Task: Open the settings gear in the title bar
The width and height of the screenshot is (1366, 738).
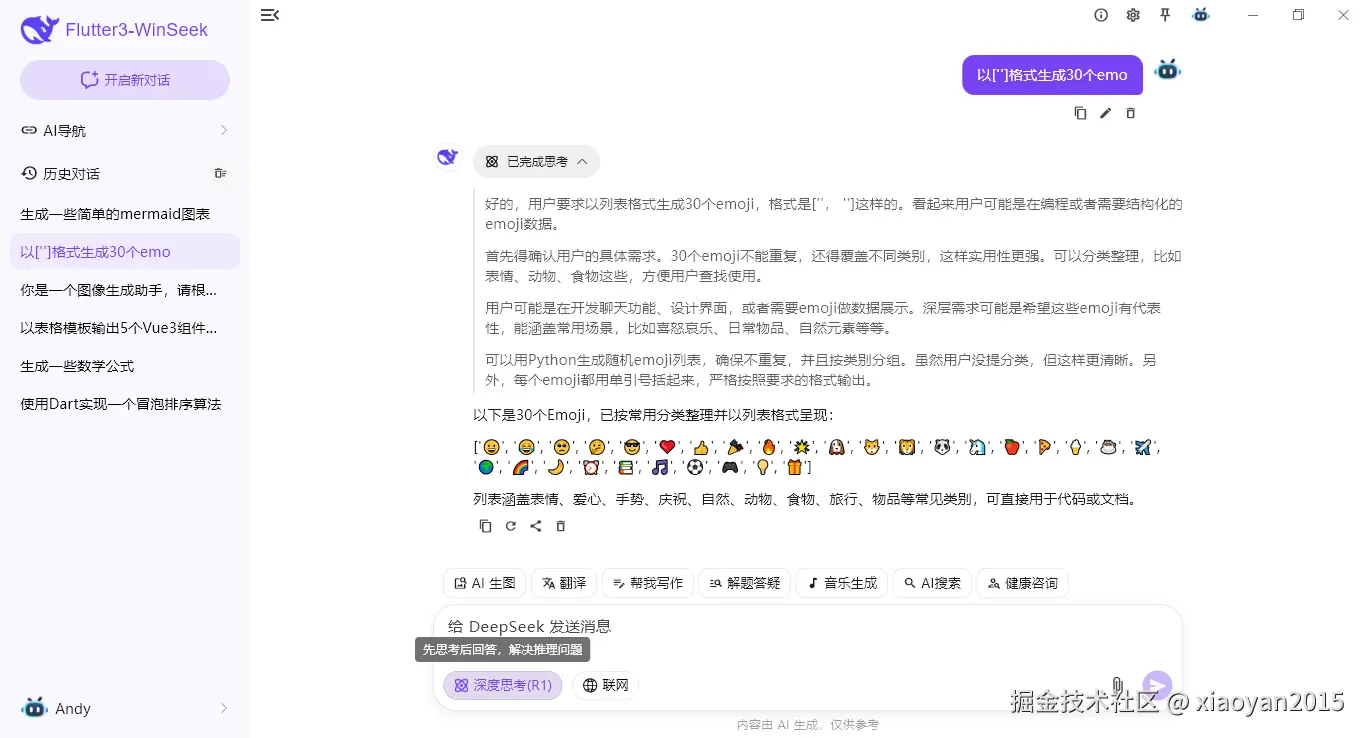Action: (1132, 15)
